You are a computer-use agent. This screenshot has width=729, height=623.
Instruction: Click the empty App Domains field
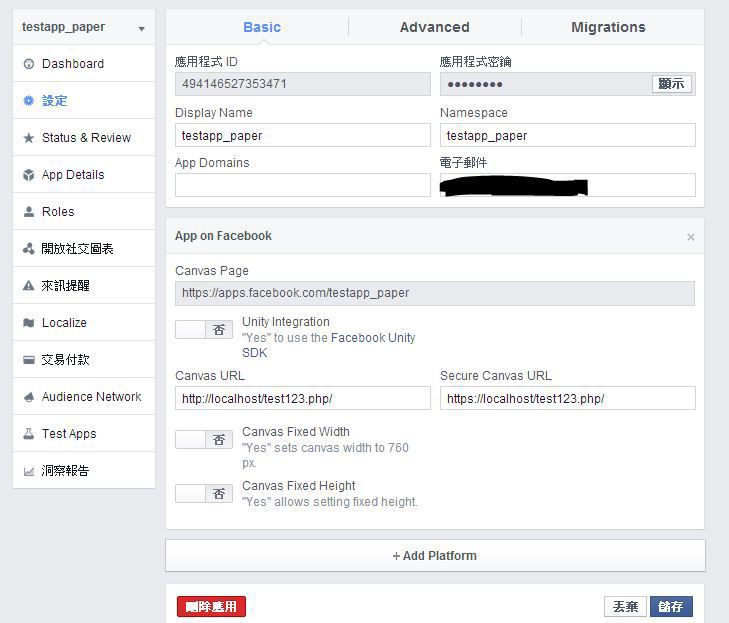(x=303, y=185)
